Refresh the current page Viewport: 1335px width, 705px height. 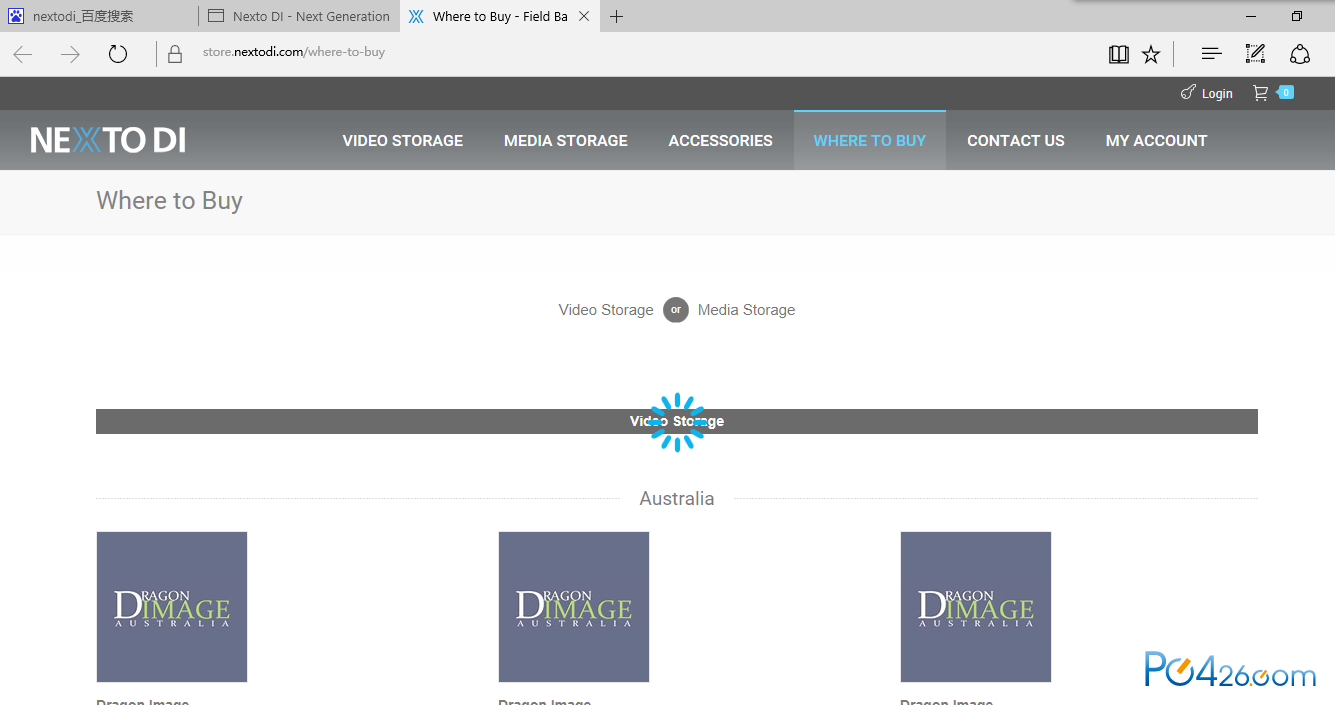click(x=118, y=54)
